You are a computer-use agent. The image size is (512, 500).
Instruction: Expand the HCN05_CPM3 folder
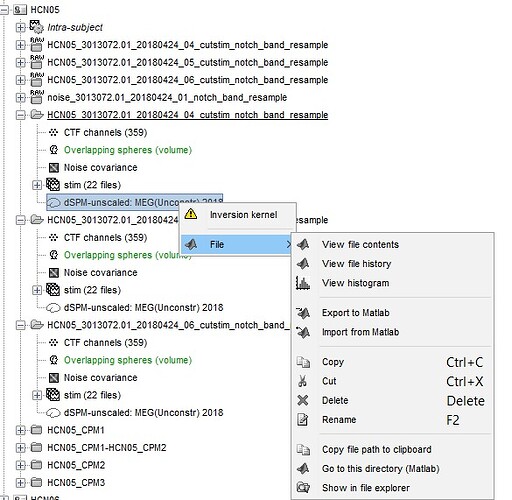[x=20, y=482]
